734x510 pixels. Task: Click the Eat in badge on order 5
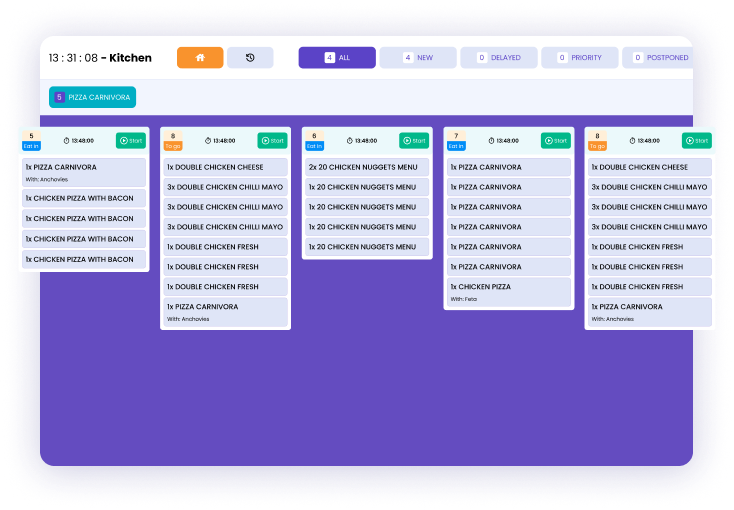32,146
